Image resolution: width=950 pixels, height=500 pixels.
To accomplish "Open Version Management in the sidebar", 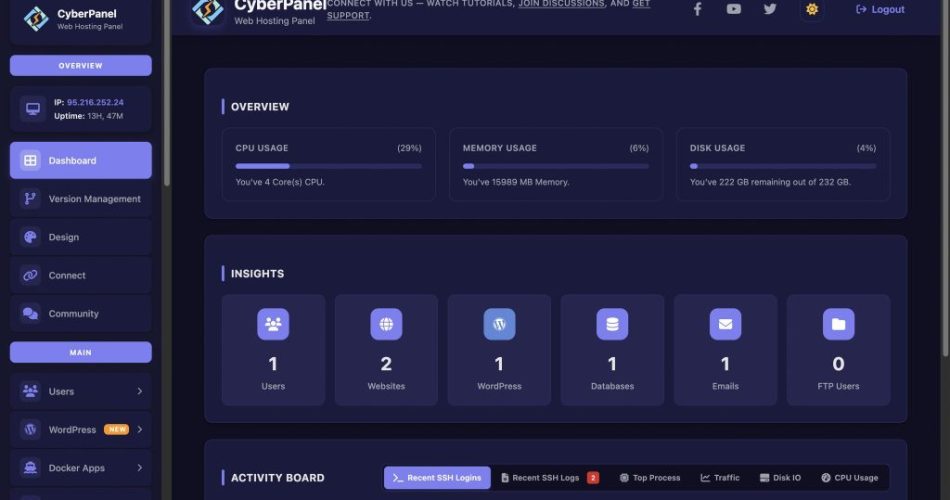I will click(x=81, y=199).
